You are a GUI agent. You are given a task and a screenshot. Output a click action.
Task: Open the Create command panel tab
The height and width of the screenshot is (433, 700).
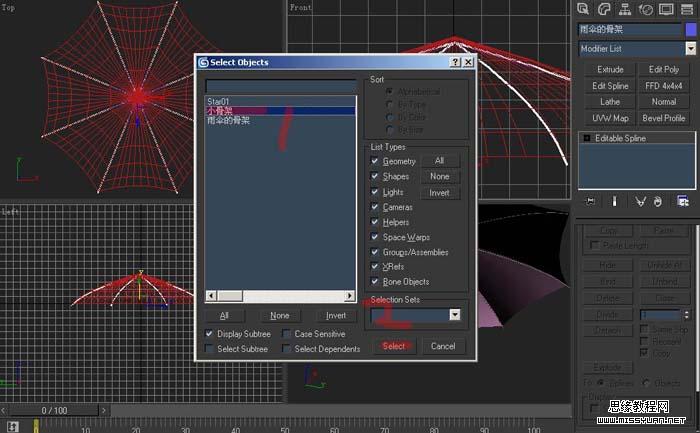(x=583, y=8)
